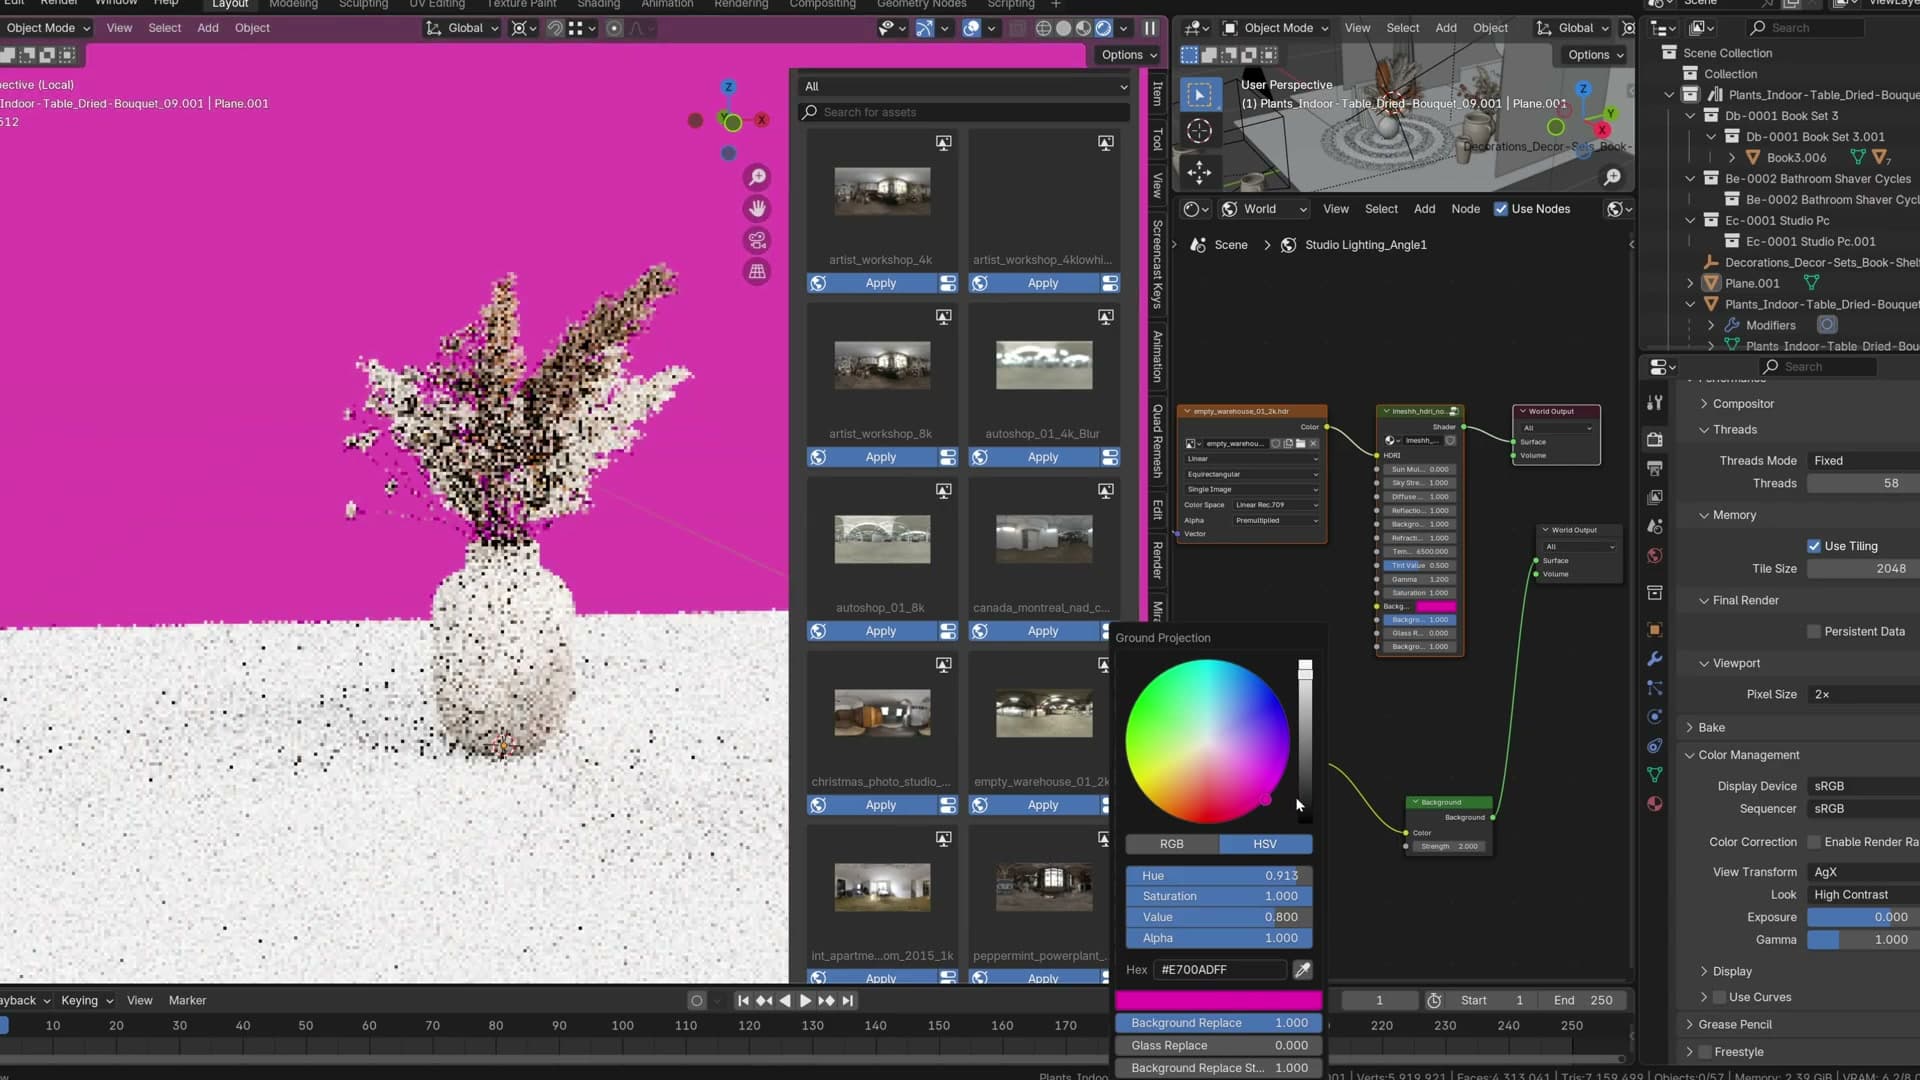Switch the color picker to RGB mode
The width and height of the screenshot is (1920, 1080).
pyautogui.click(x=1172, y=845)
